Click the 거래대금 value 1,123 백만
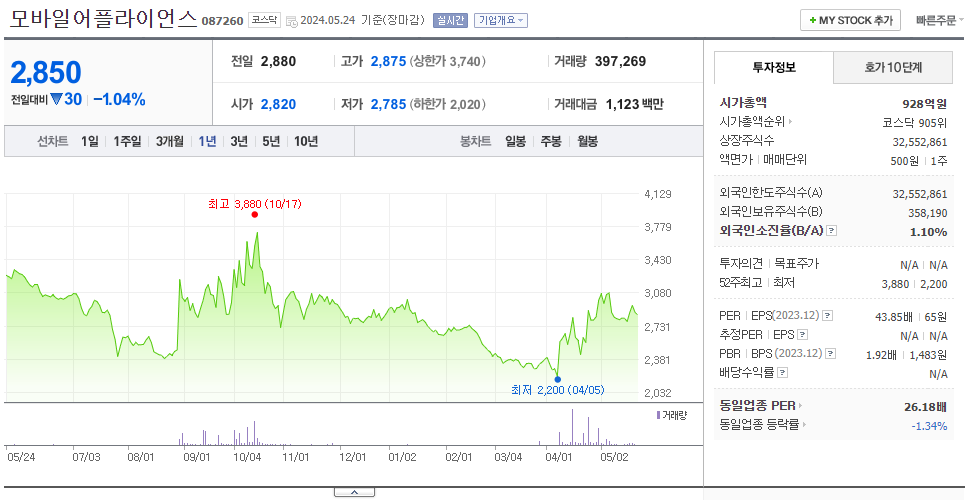 634,104
